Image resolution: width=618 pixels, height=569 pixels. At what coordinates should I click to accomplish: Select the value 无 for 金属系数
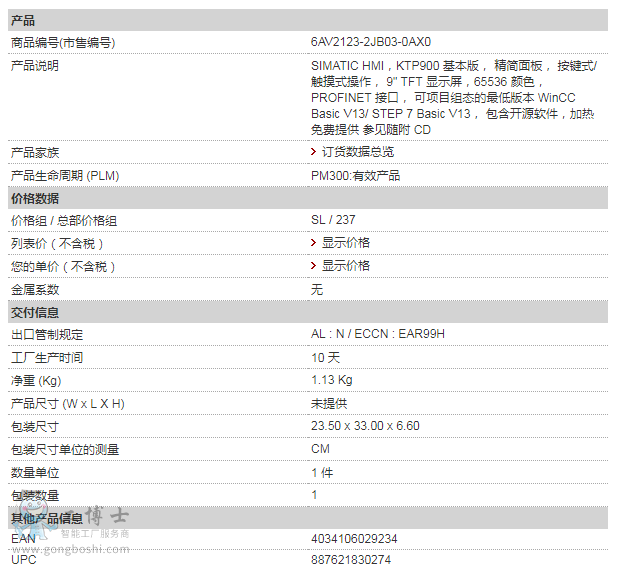pos(317,290)
